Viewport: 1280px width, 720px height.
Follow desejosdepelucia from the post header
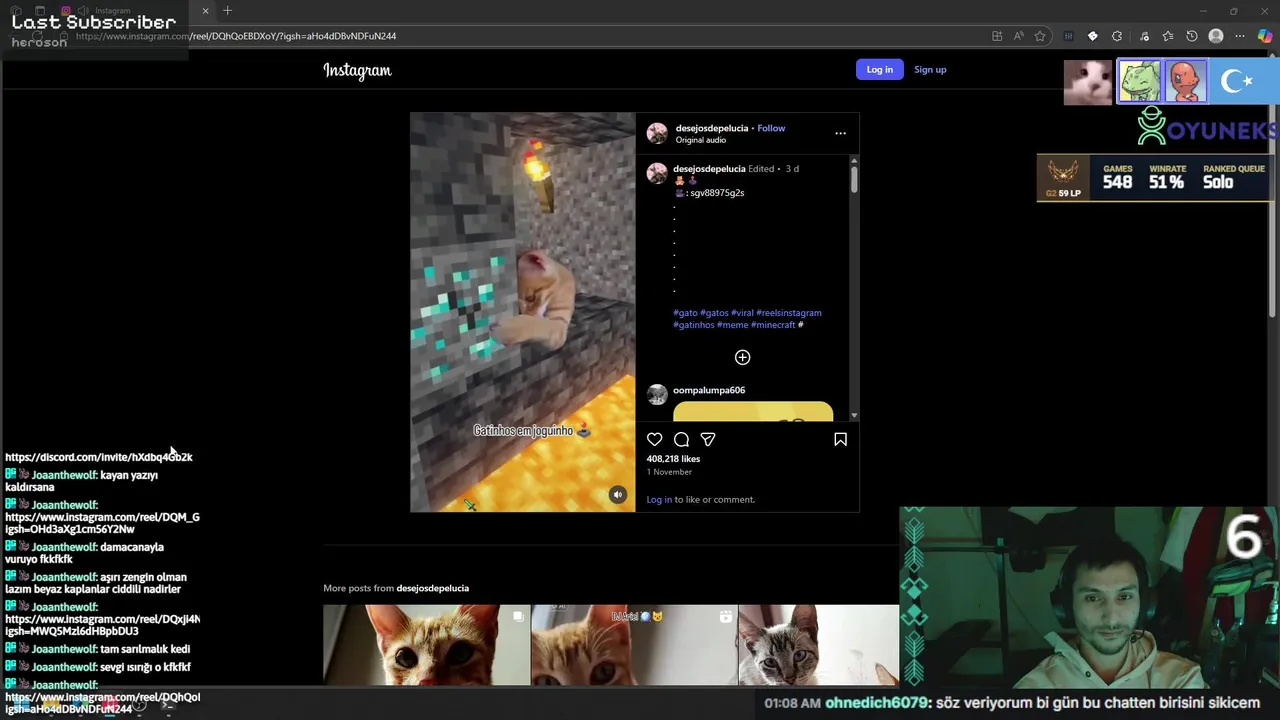771,128
